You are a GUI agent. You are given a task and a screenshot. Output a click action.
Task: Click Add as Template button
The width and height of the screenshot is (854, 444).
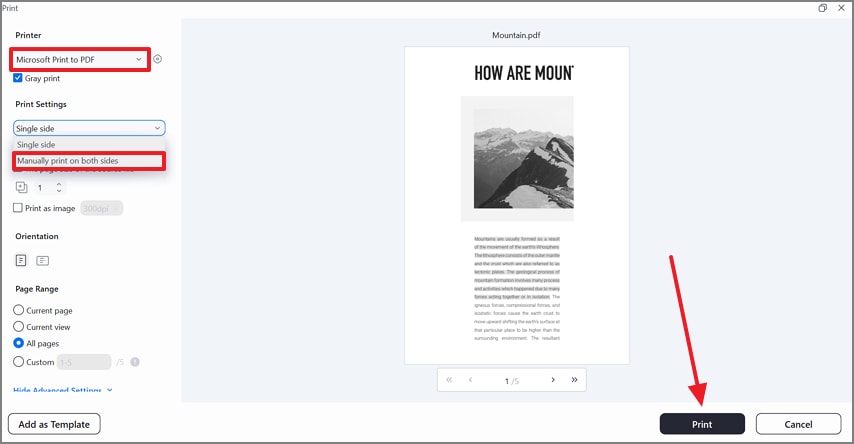click(54, 424)
